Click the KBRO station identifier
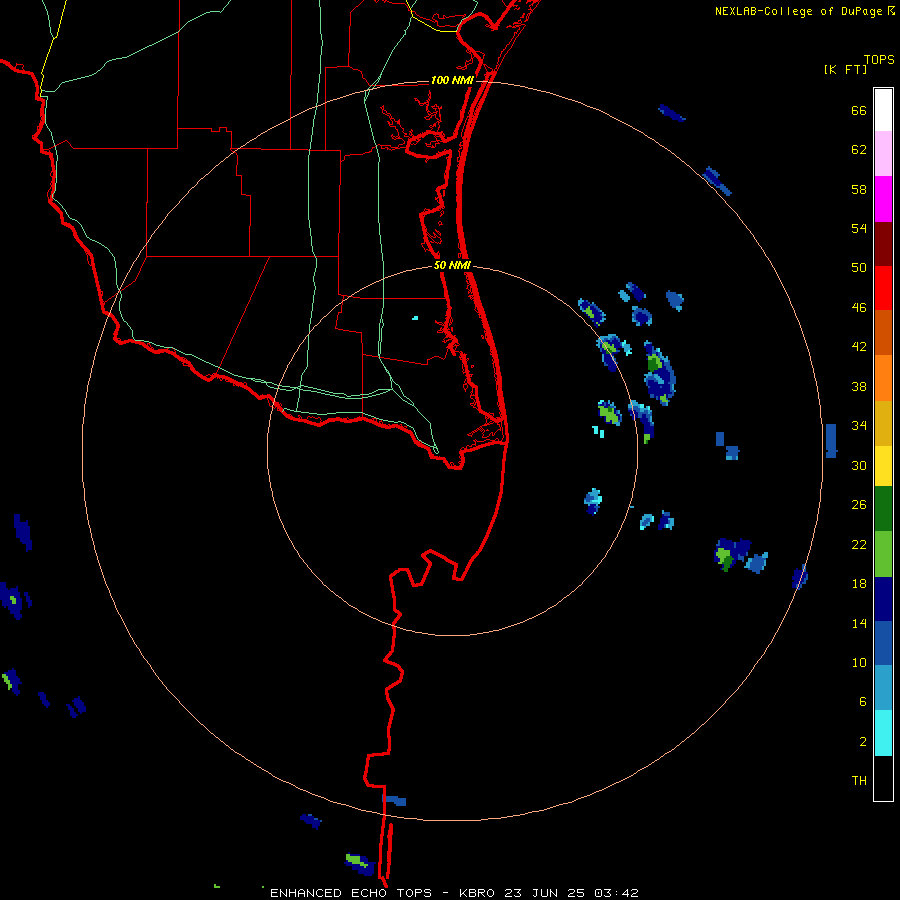Image resolution: width=900 pixels, height=900 pixels. pos(478,893)
